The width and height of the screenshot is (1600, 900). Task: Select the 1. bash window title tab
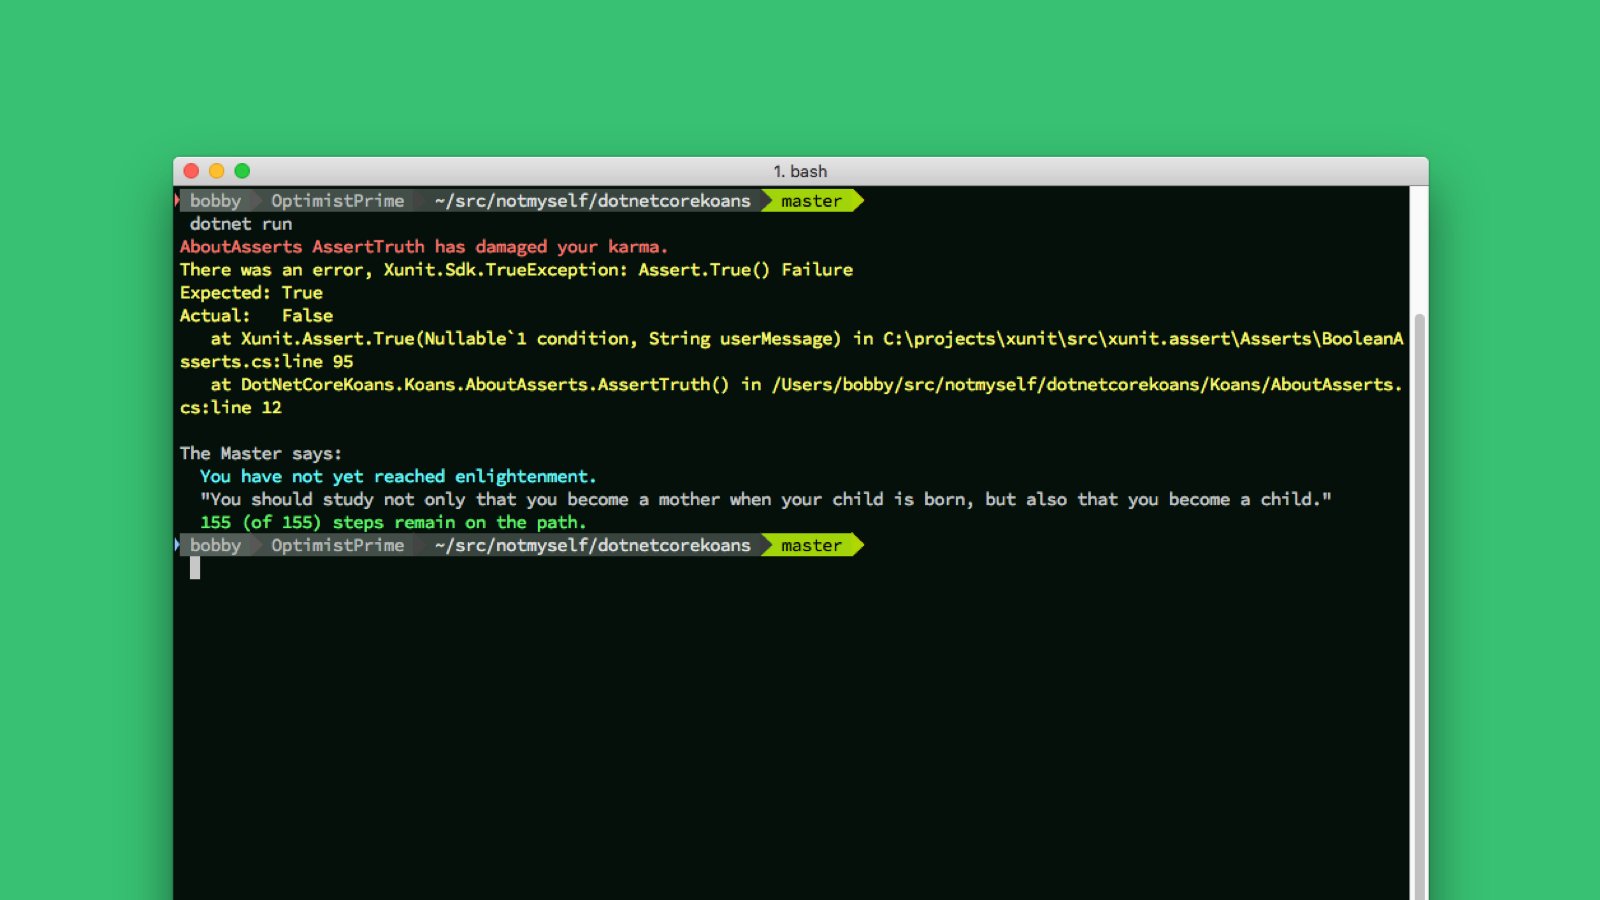tap(798, 171)
